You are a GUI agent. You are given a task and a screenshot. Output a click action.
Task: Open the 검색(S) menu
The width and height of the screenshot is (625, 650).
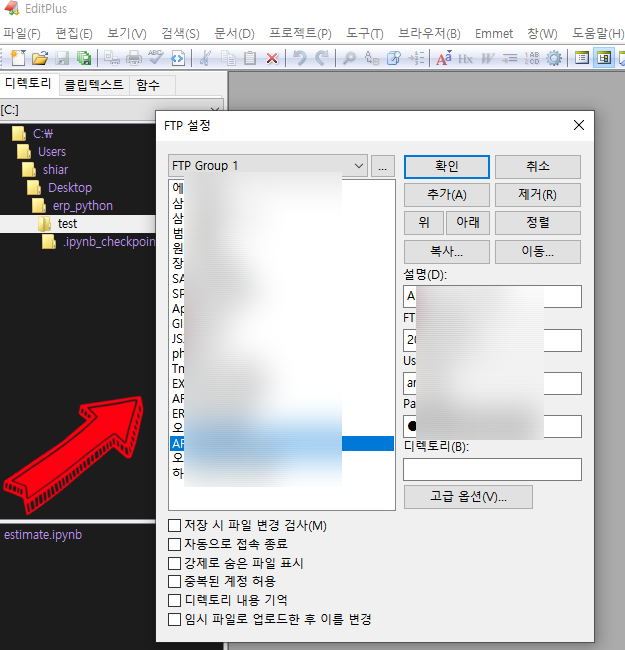(x=180, y=34)
